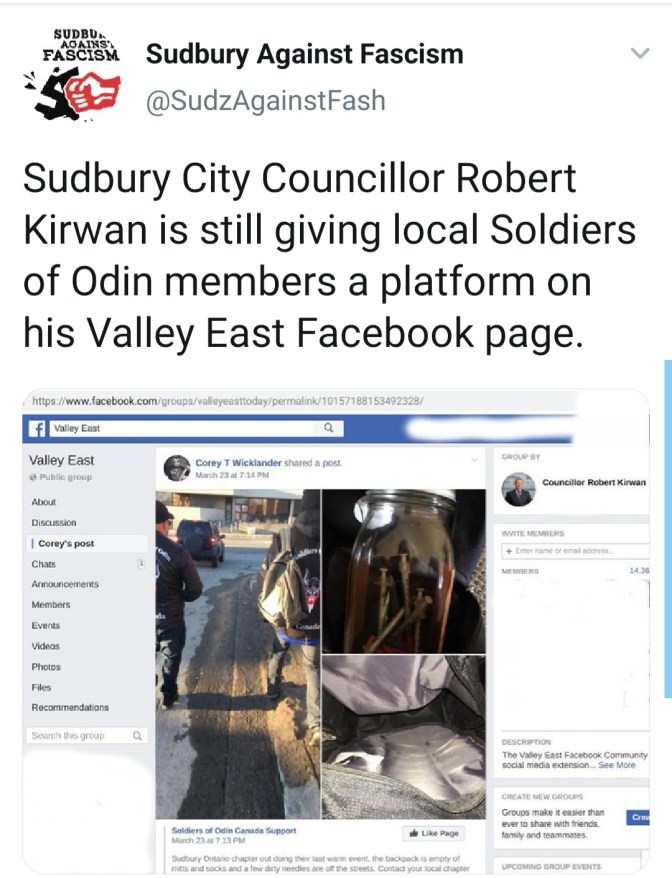This screenshot has height=878, width=672.
Task: Open Corey T Wicklander's profile picture
Action: tap(177, 468)
